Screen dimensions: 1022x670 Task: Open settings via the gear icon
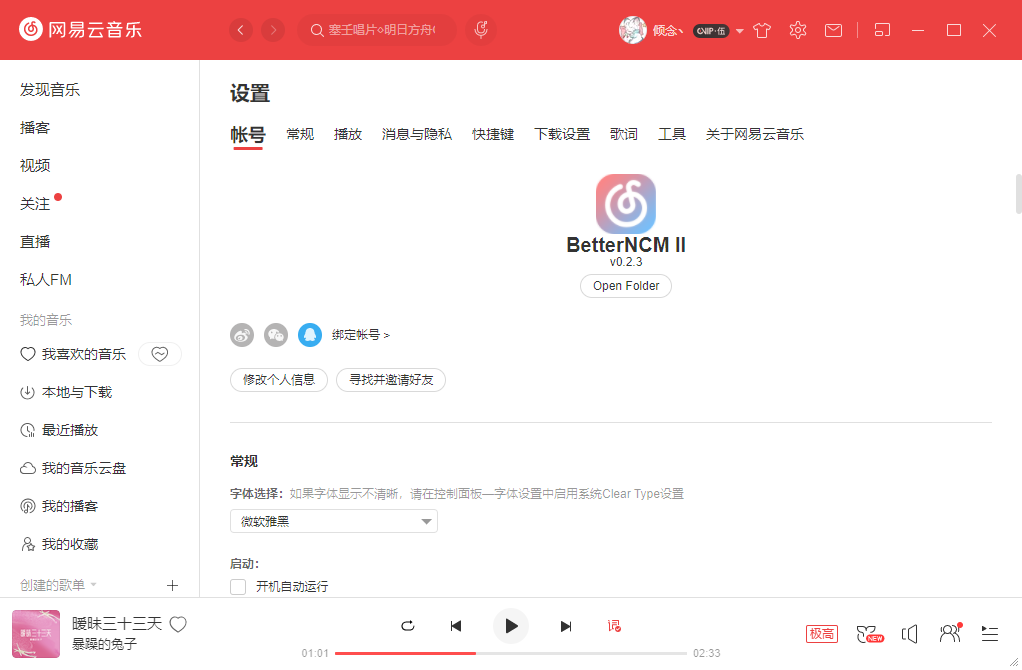798,30
